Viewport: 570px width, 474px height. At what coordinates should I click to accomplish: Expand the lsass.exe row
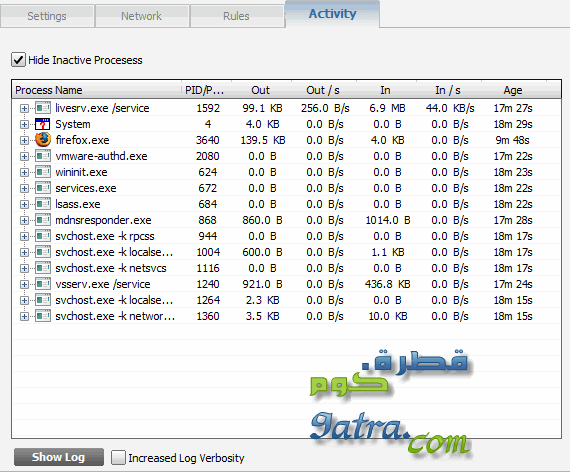(24, 204)
